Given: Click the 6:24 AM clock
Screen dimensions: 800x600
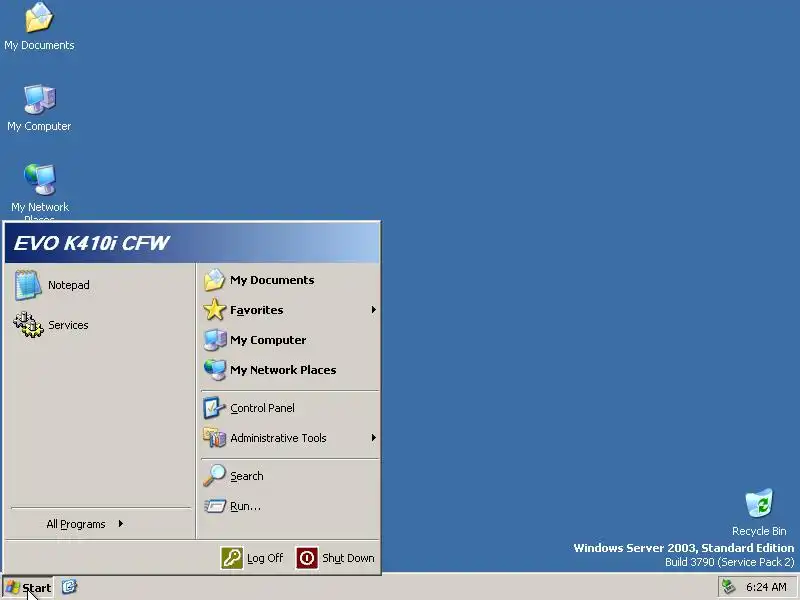Looking at the screenshot, I should (766, 587).
